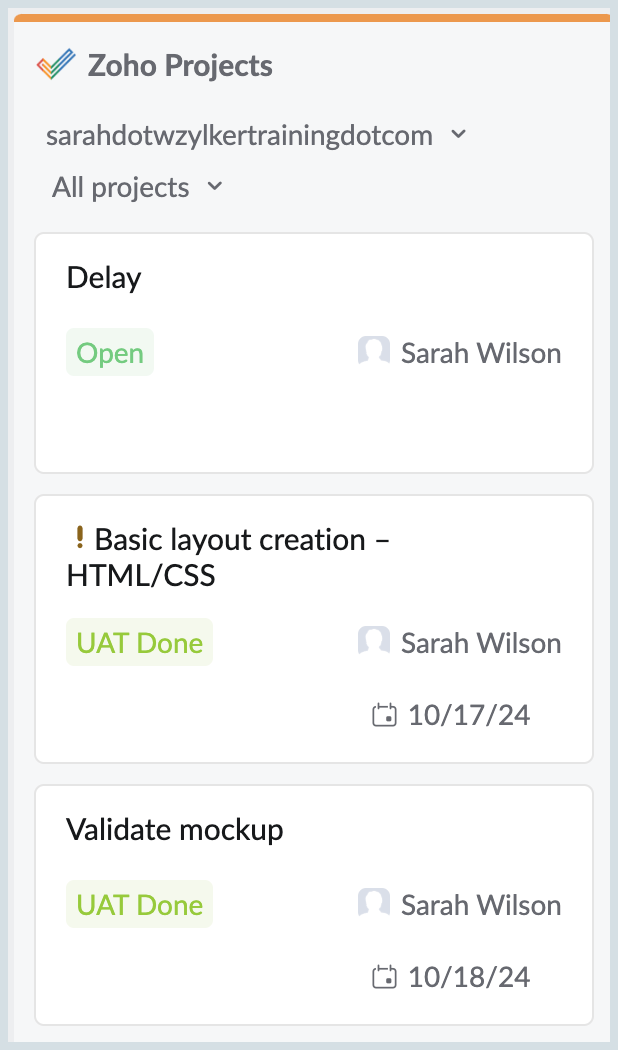The width and height of the screenshot is (618, 1050).
Task: Click UAT Done status on Validate mockup card
Action: (140, 905)
